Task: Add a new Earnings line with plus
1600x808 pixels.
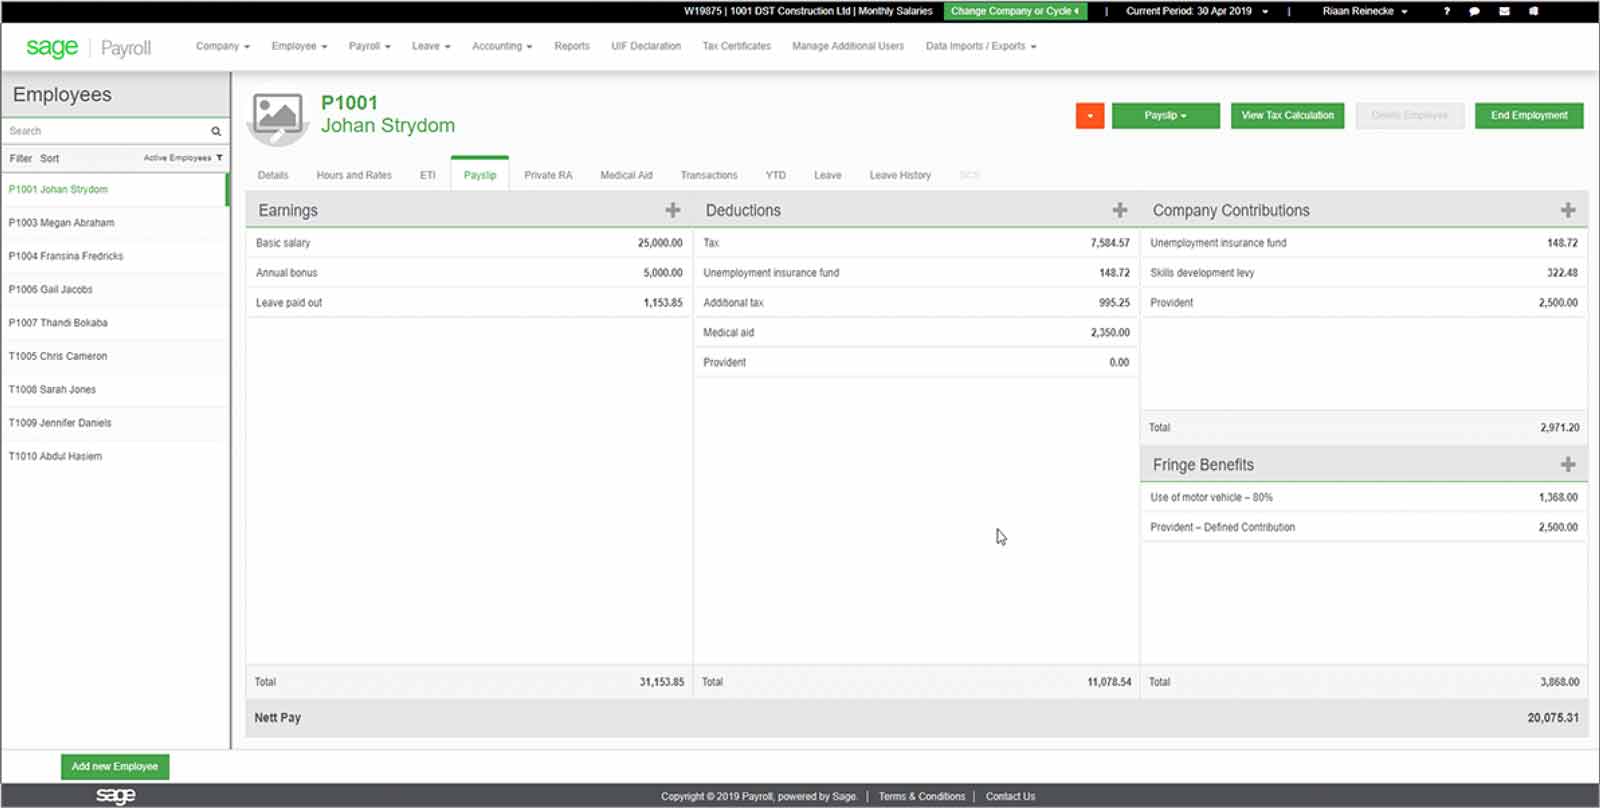Action: [673, 210]
